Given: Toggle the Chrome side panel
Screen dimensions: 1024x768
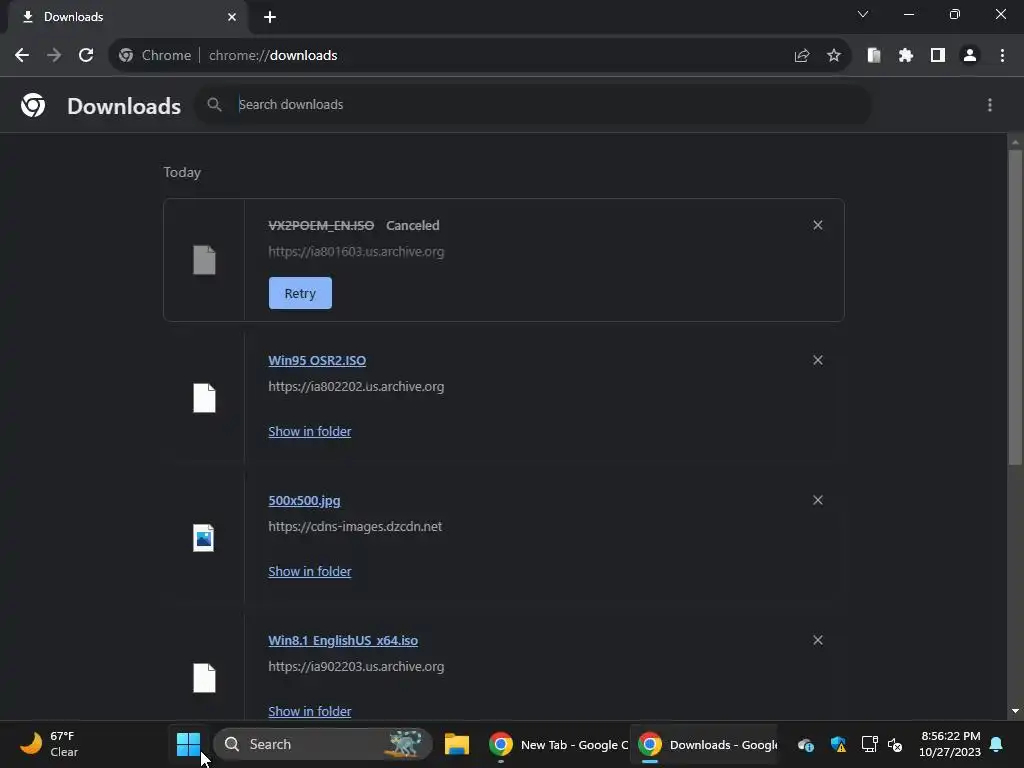Looking at the screenshot, I should click(x=938, y=56).
